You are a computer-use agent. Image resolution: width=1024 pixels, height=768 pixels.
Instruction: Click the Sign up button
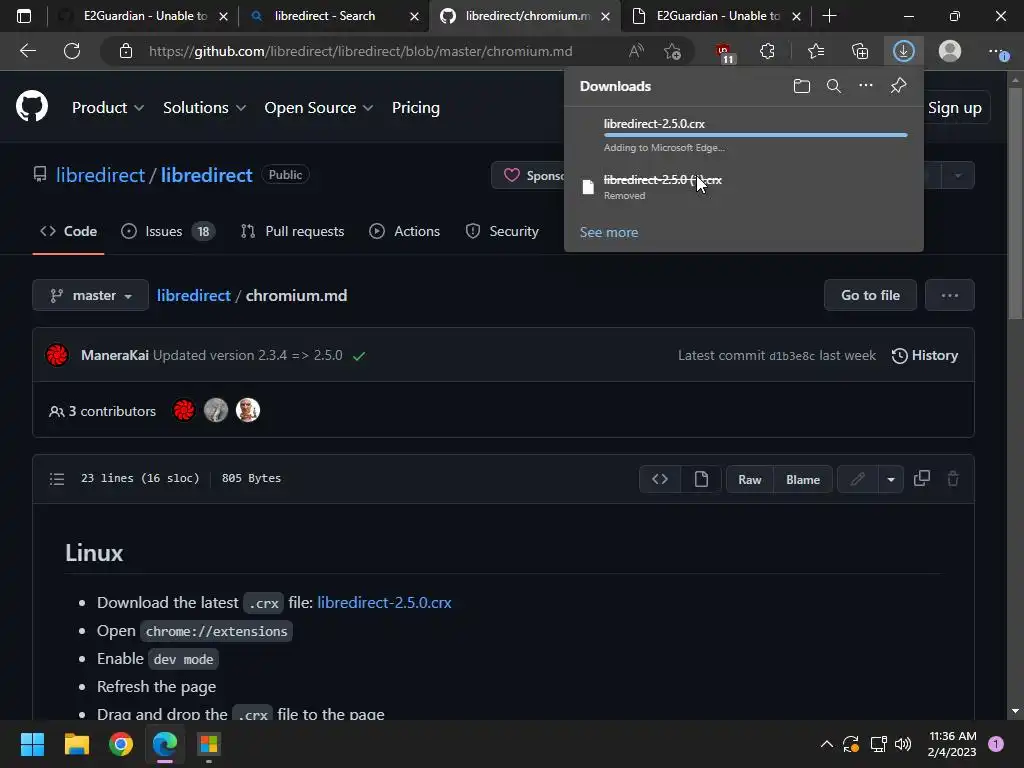coord(957,108)
